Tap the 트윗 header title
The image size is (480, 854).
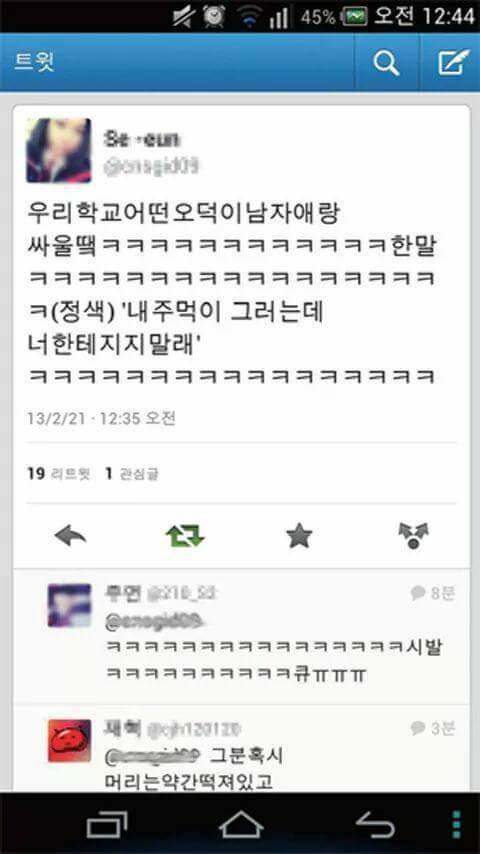point(34,63)
